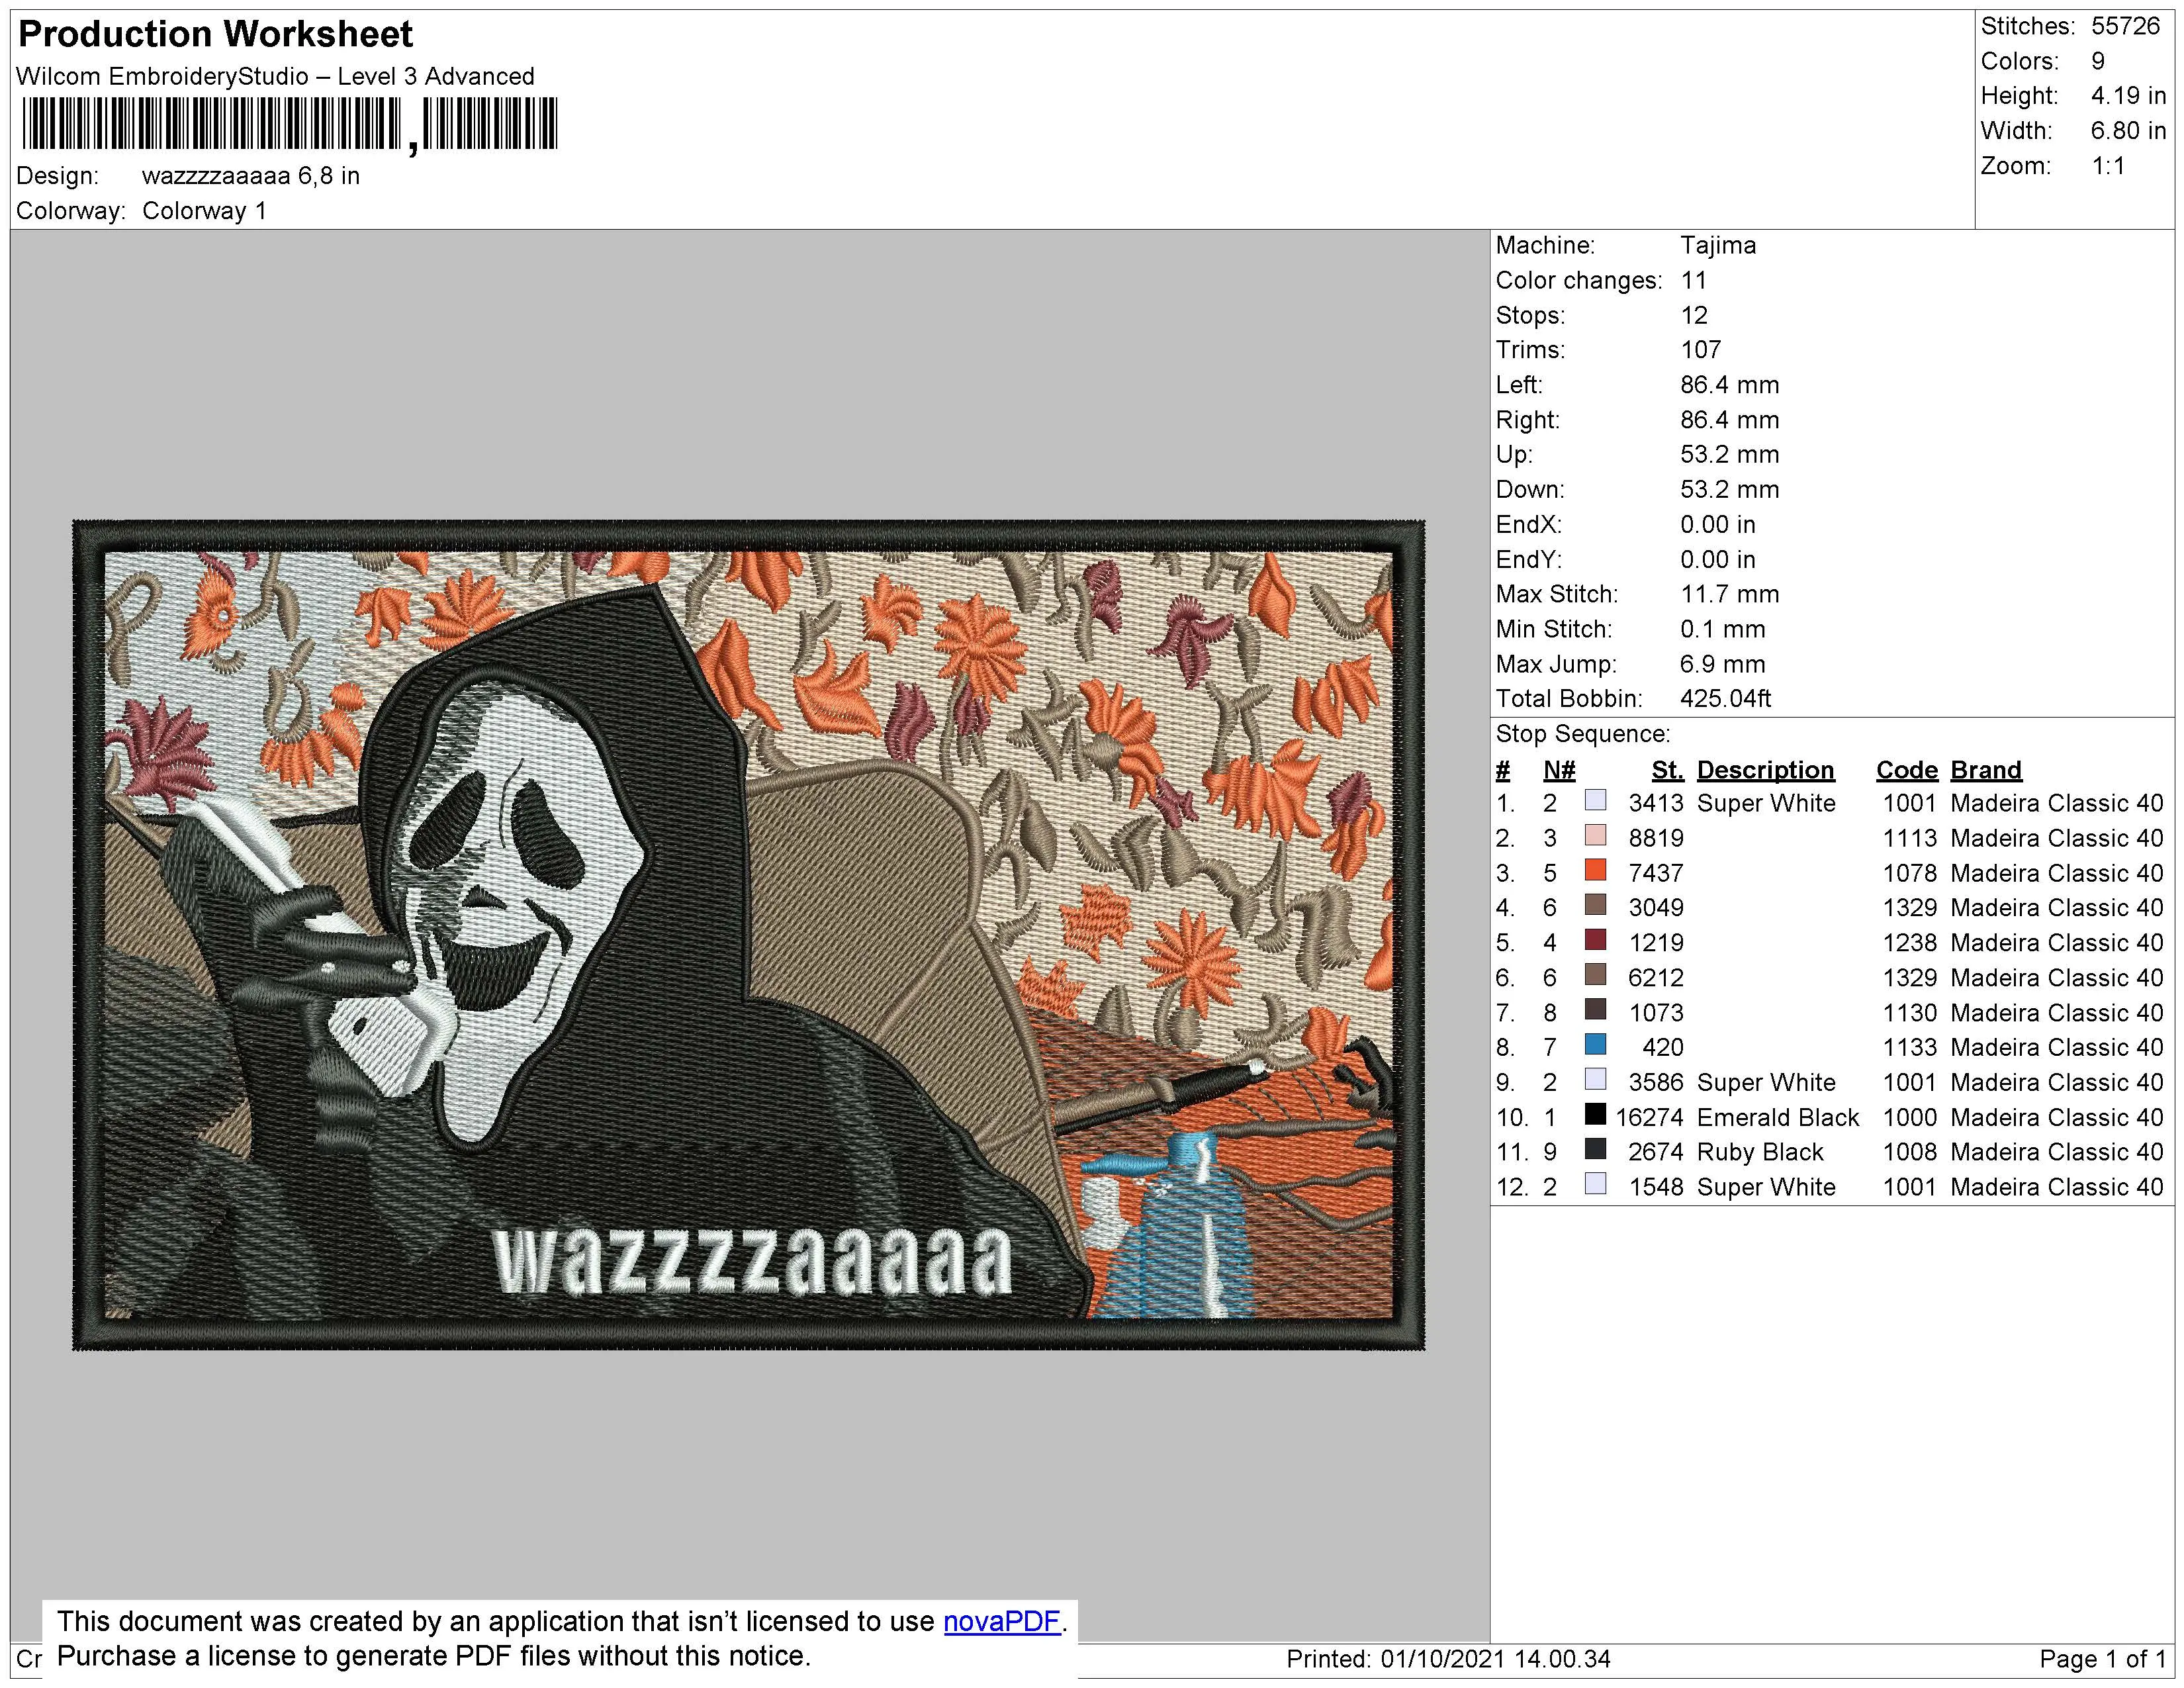Click the 'St.' column header

1667,770
